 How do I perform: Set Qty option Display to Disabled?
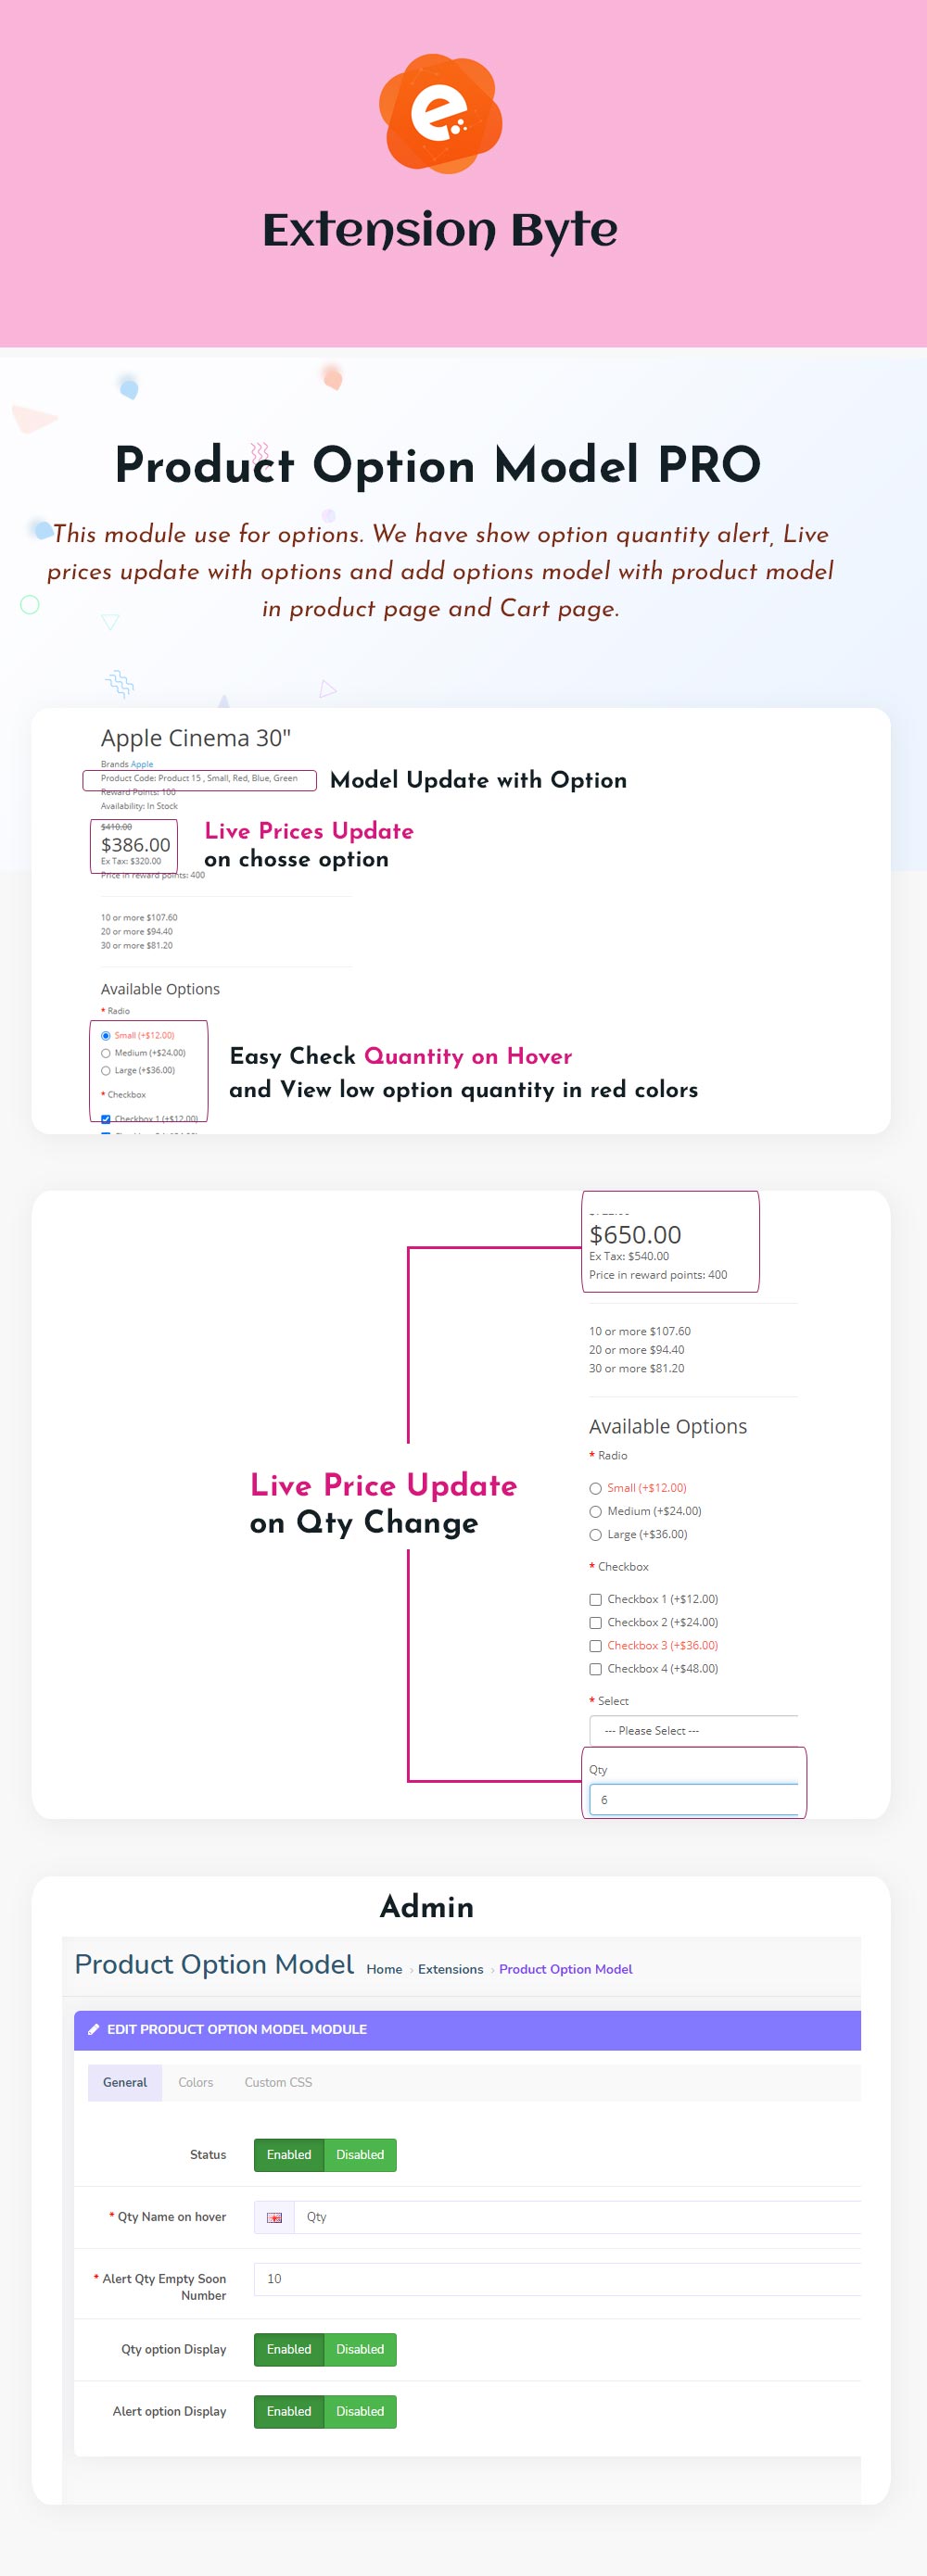pos(360,2349)
